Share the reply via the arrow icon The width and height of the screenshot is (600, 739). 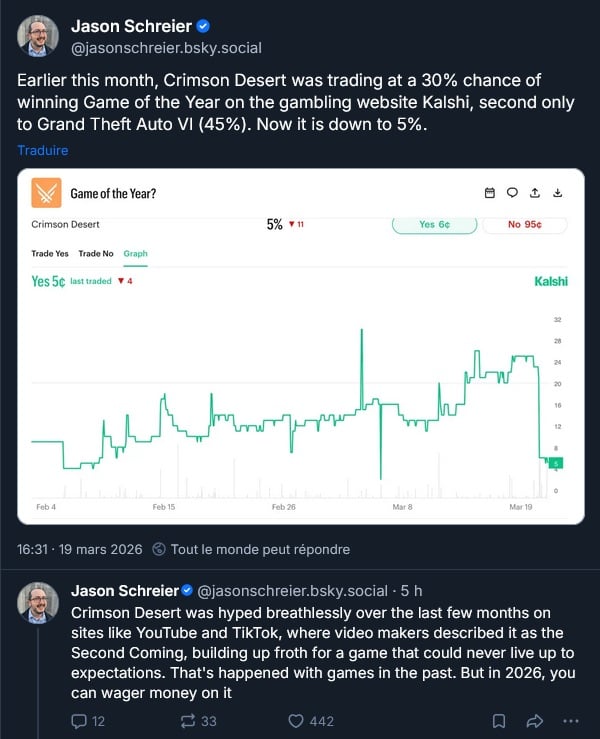point(534,720)
